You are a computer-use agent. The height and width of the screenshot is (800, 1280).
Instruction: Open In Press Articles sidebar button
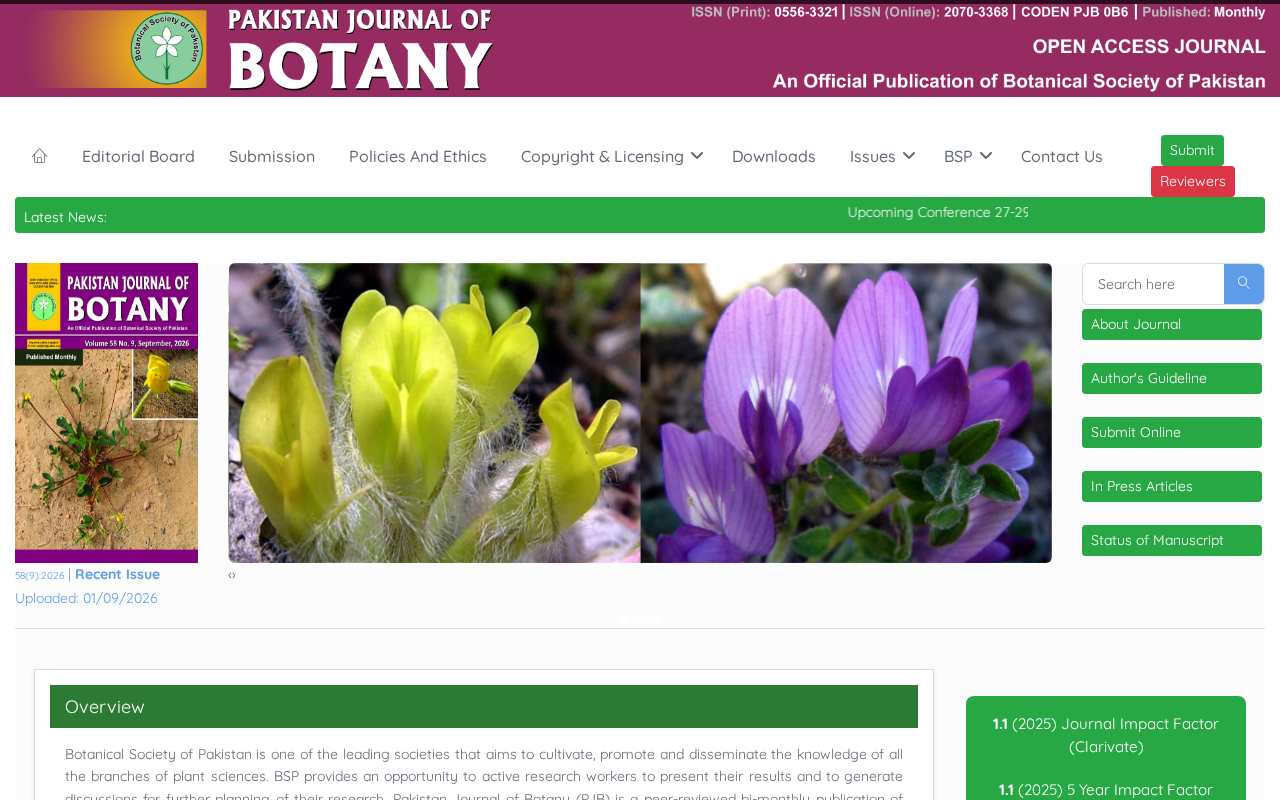tap(1172, 486)
